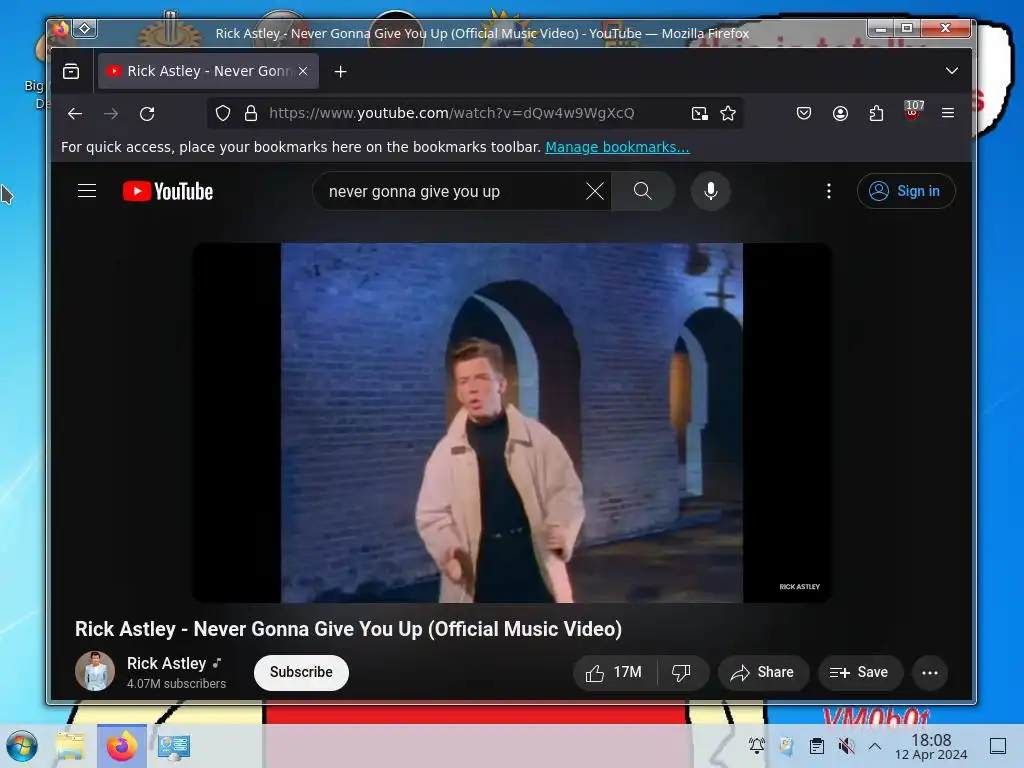The image size is (1024, 768).
Task: Open system settings taskbar icon
Action: [x=173, y=746]
